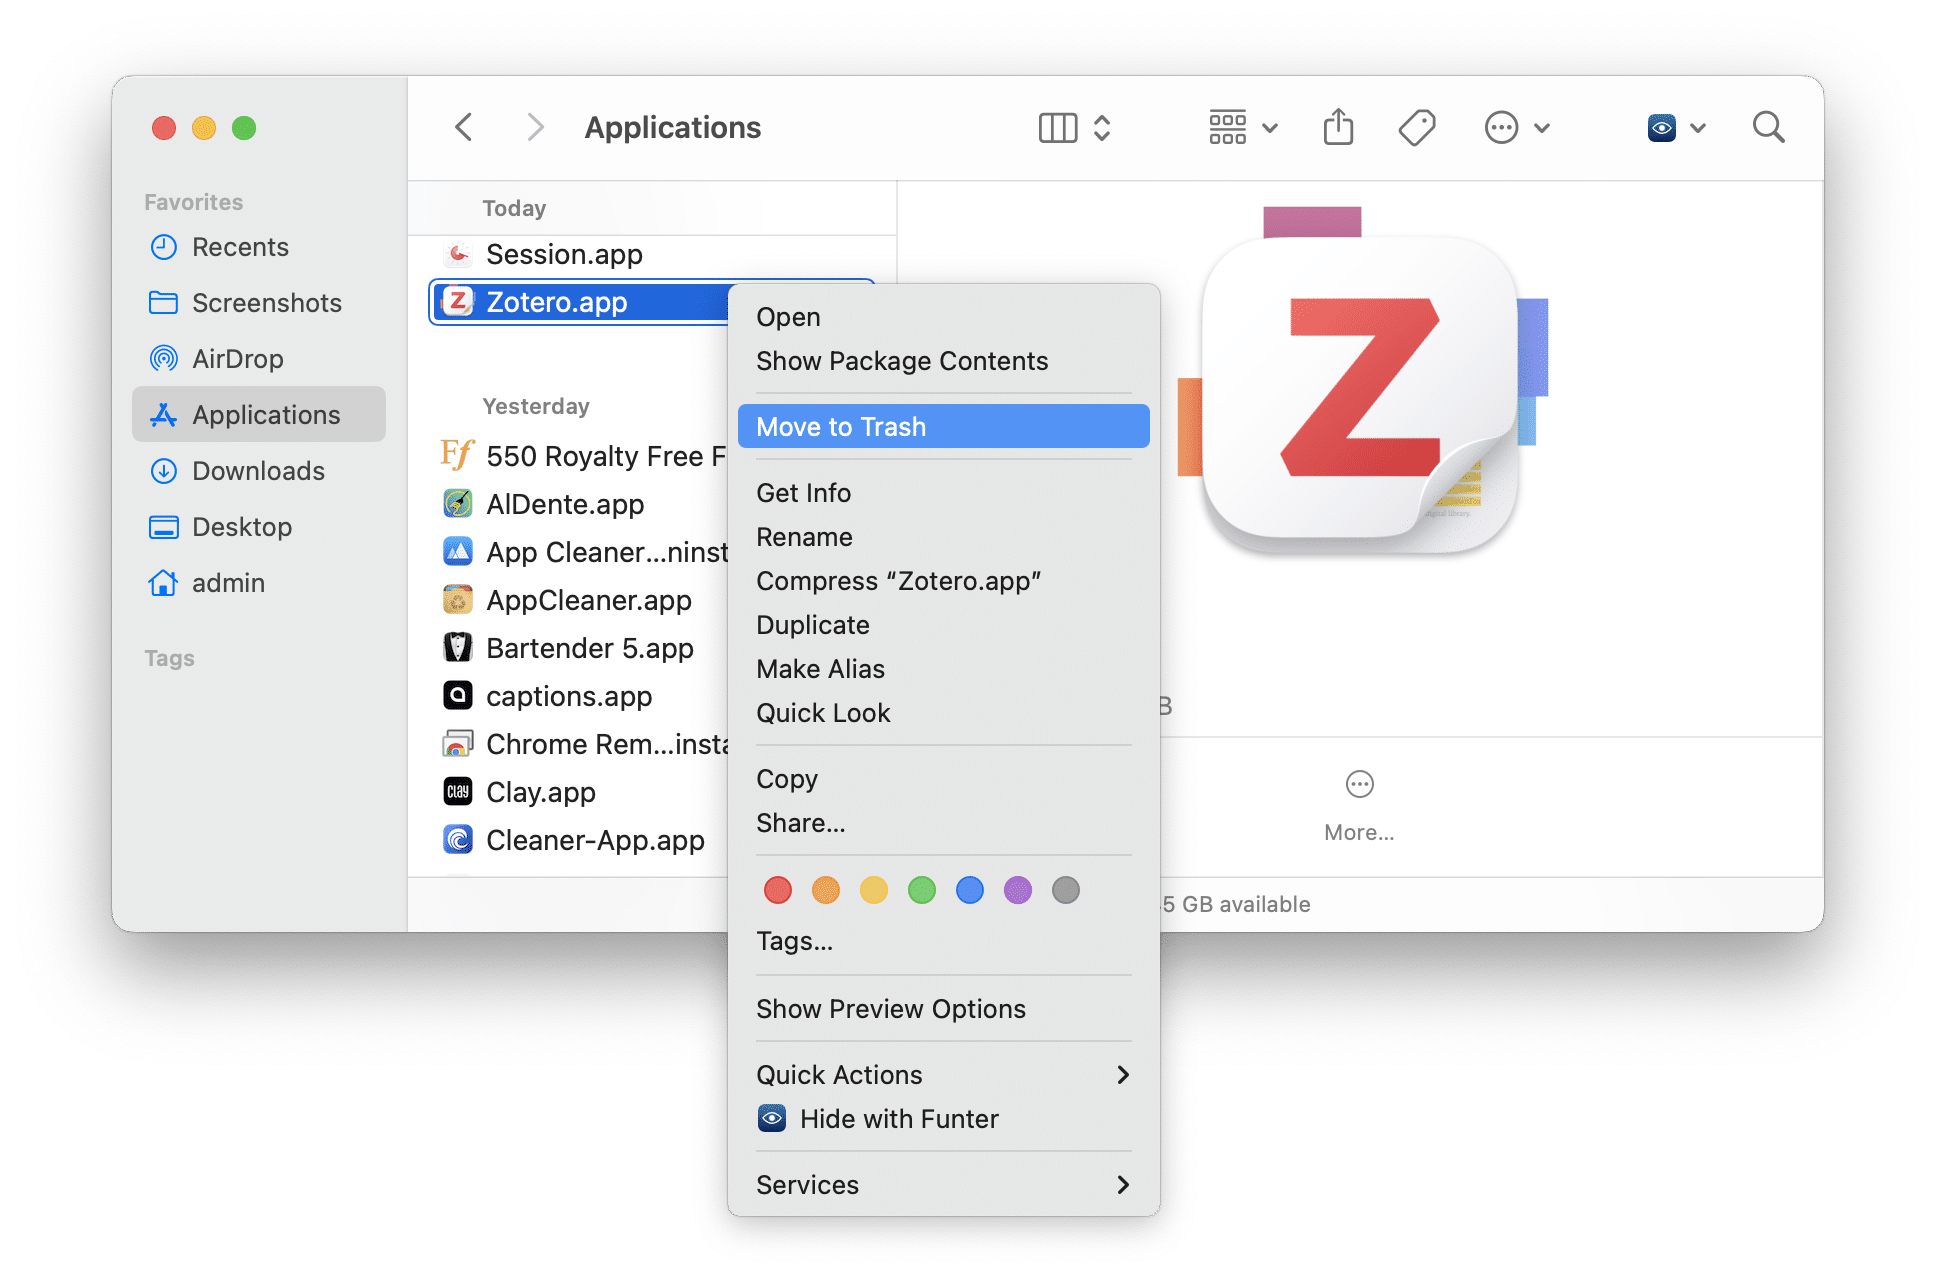This screenshot has width=1936, height=1270.
Task: Click the Share toolbar icon
Action: pyautogui.click(x=1338, y=127)
